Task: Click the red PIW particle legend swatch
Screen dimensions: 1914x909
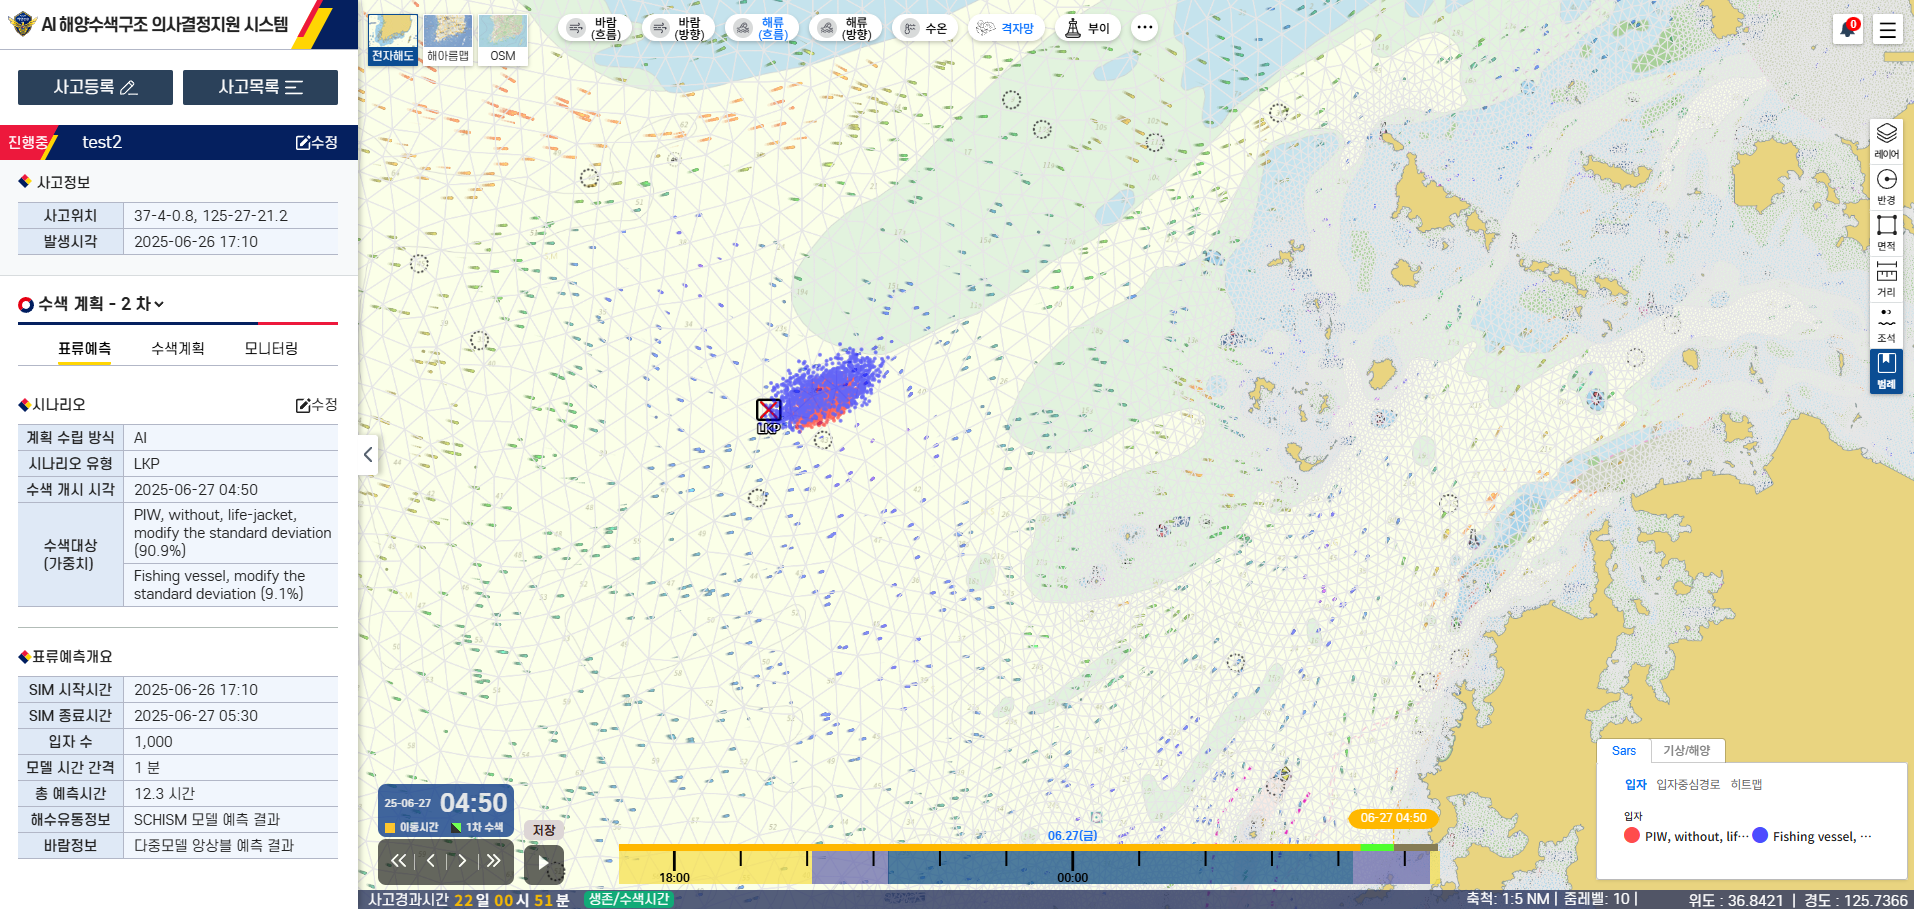Action: tap(1632, 836)
